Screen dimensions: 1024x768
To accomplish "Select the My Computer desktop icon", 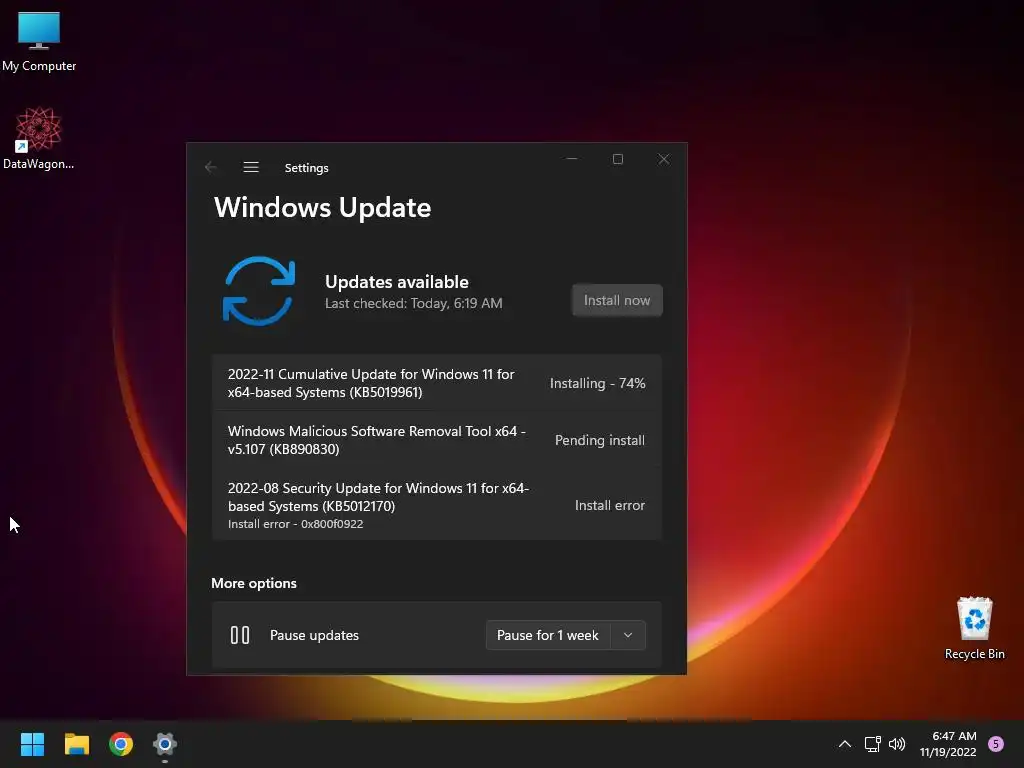I will coord(39,41).
